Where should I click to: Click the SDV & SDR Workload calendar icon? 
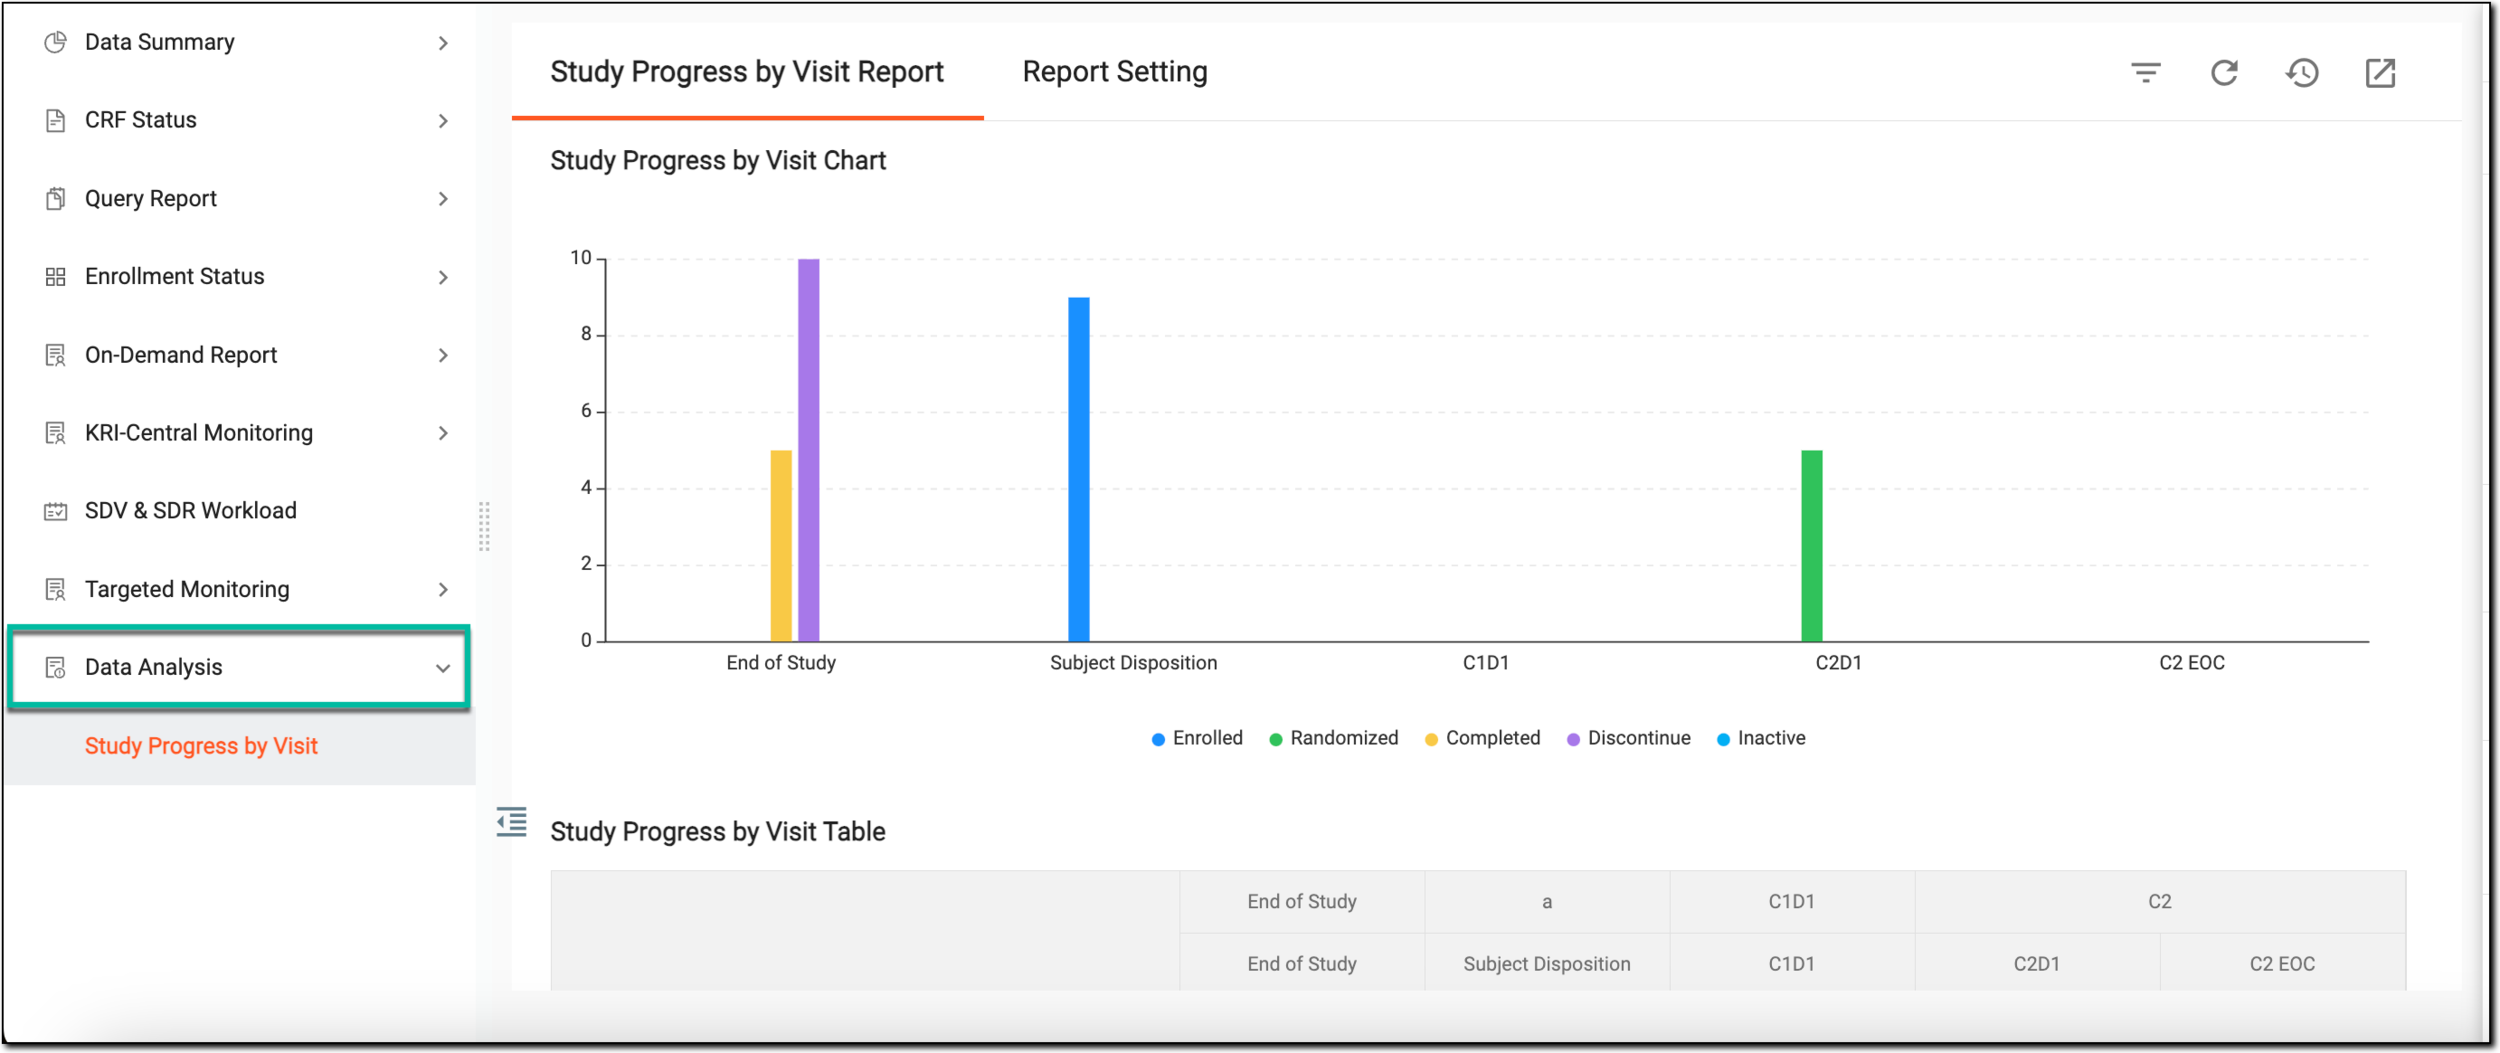tap(56, 511)
